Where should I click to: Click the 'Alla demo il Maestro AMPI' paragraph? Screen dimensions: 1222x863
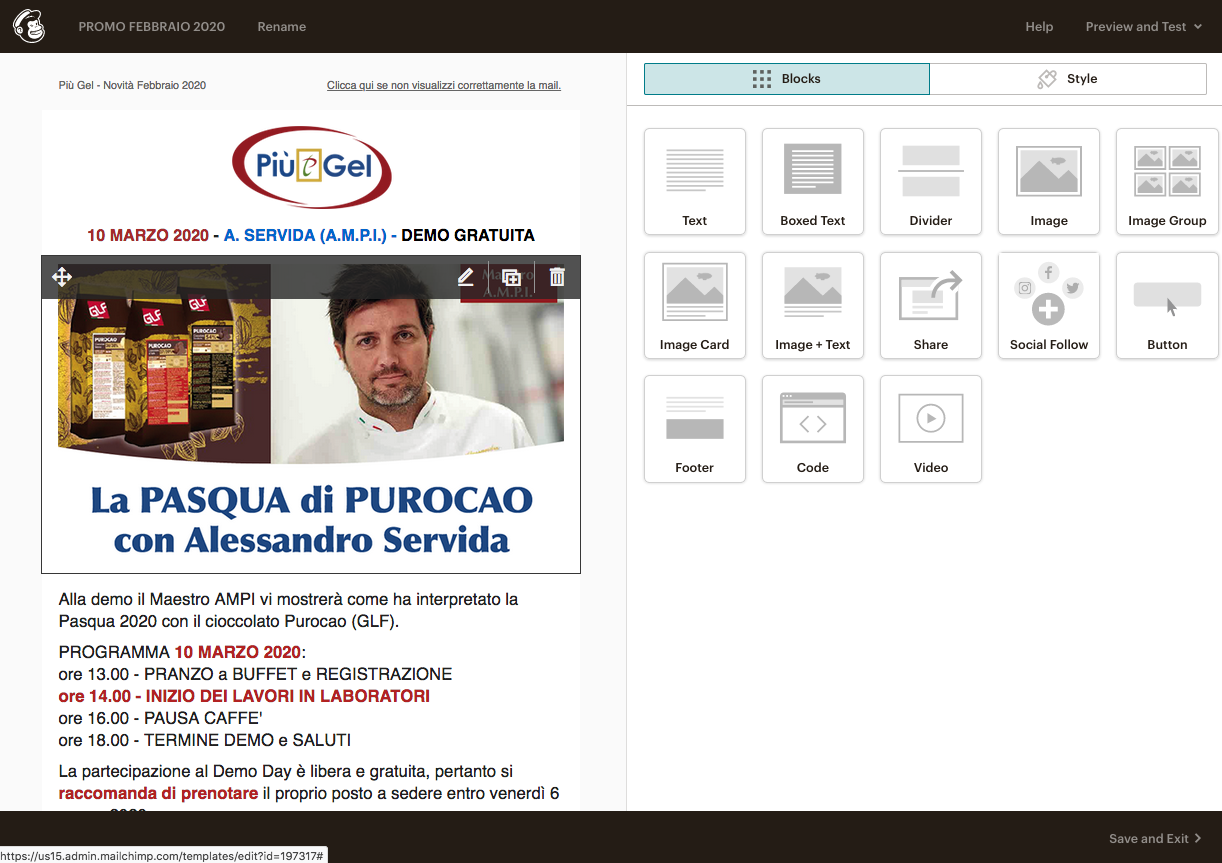pyautogui.click(x=289, y=610)
